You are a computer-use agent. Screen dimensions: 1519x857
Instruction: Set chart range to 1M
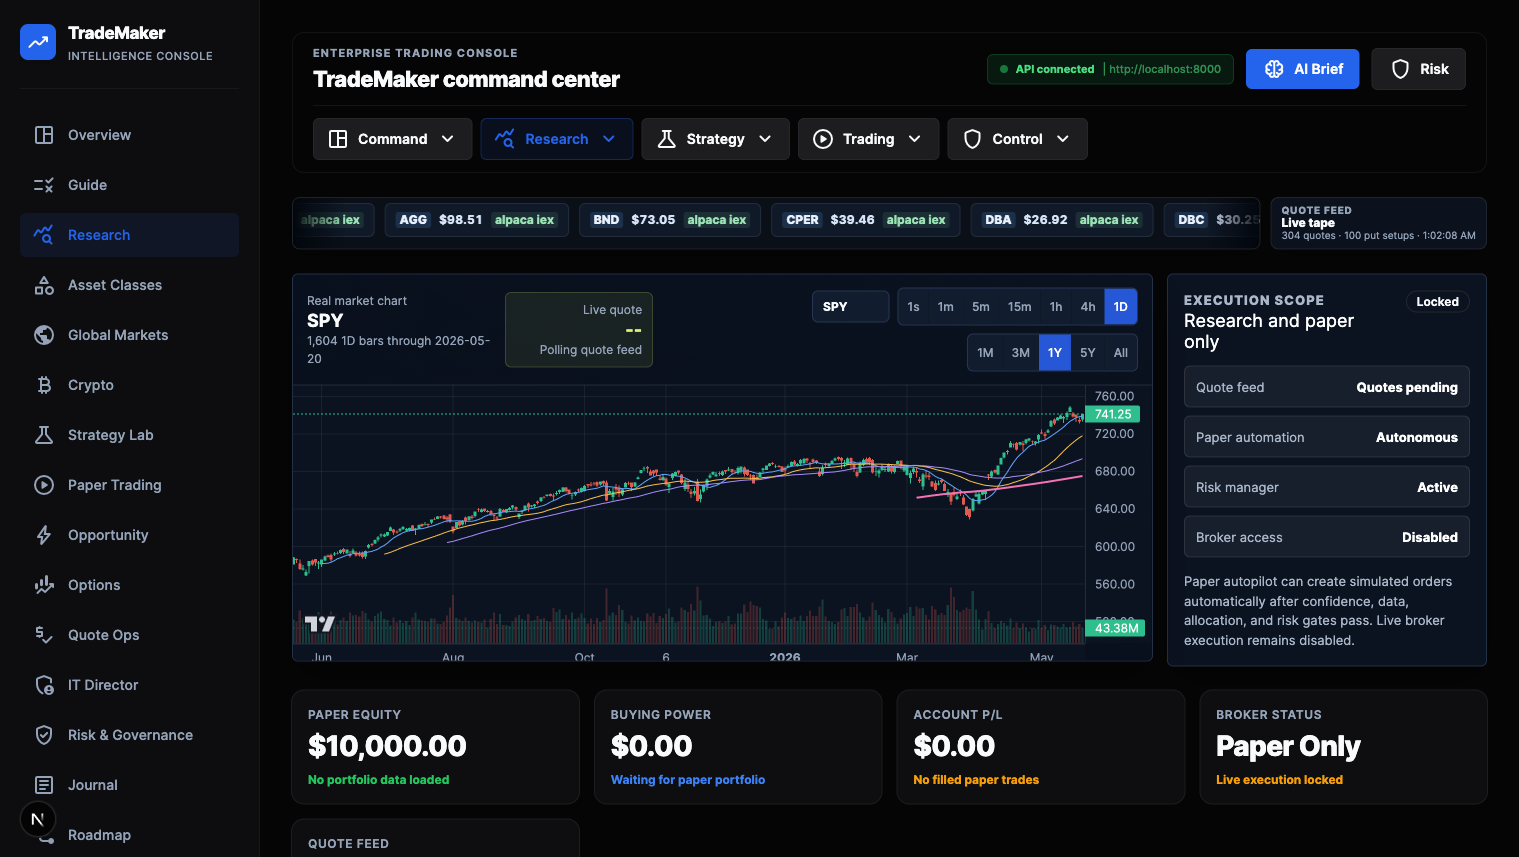[x=985, y=353]
